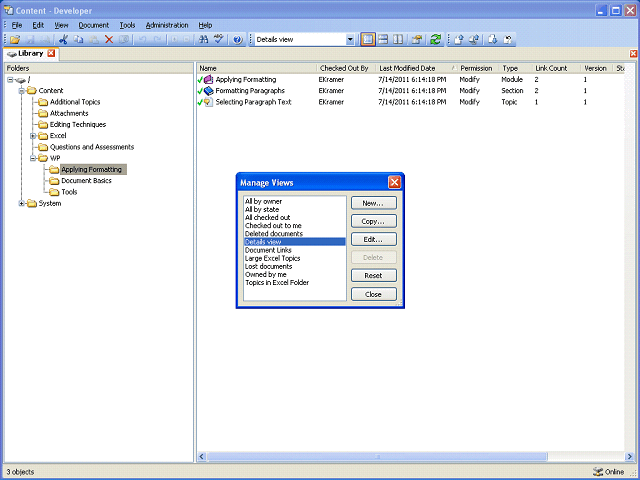
Task: Open the File menu
Action: pyautogui.click(x=17, y=25)
